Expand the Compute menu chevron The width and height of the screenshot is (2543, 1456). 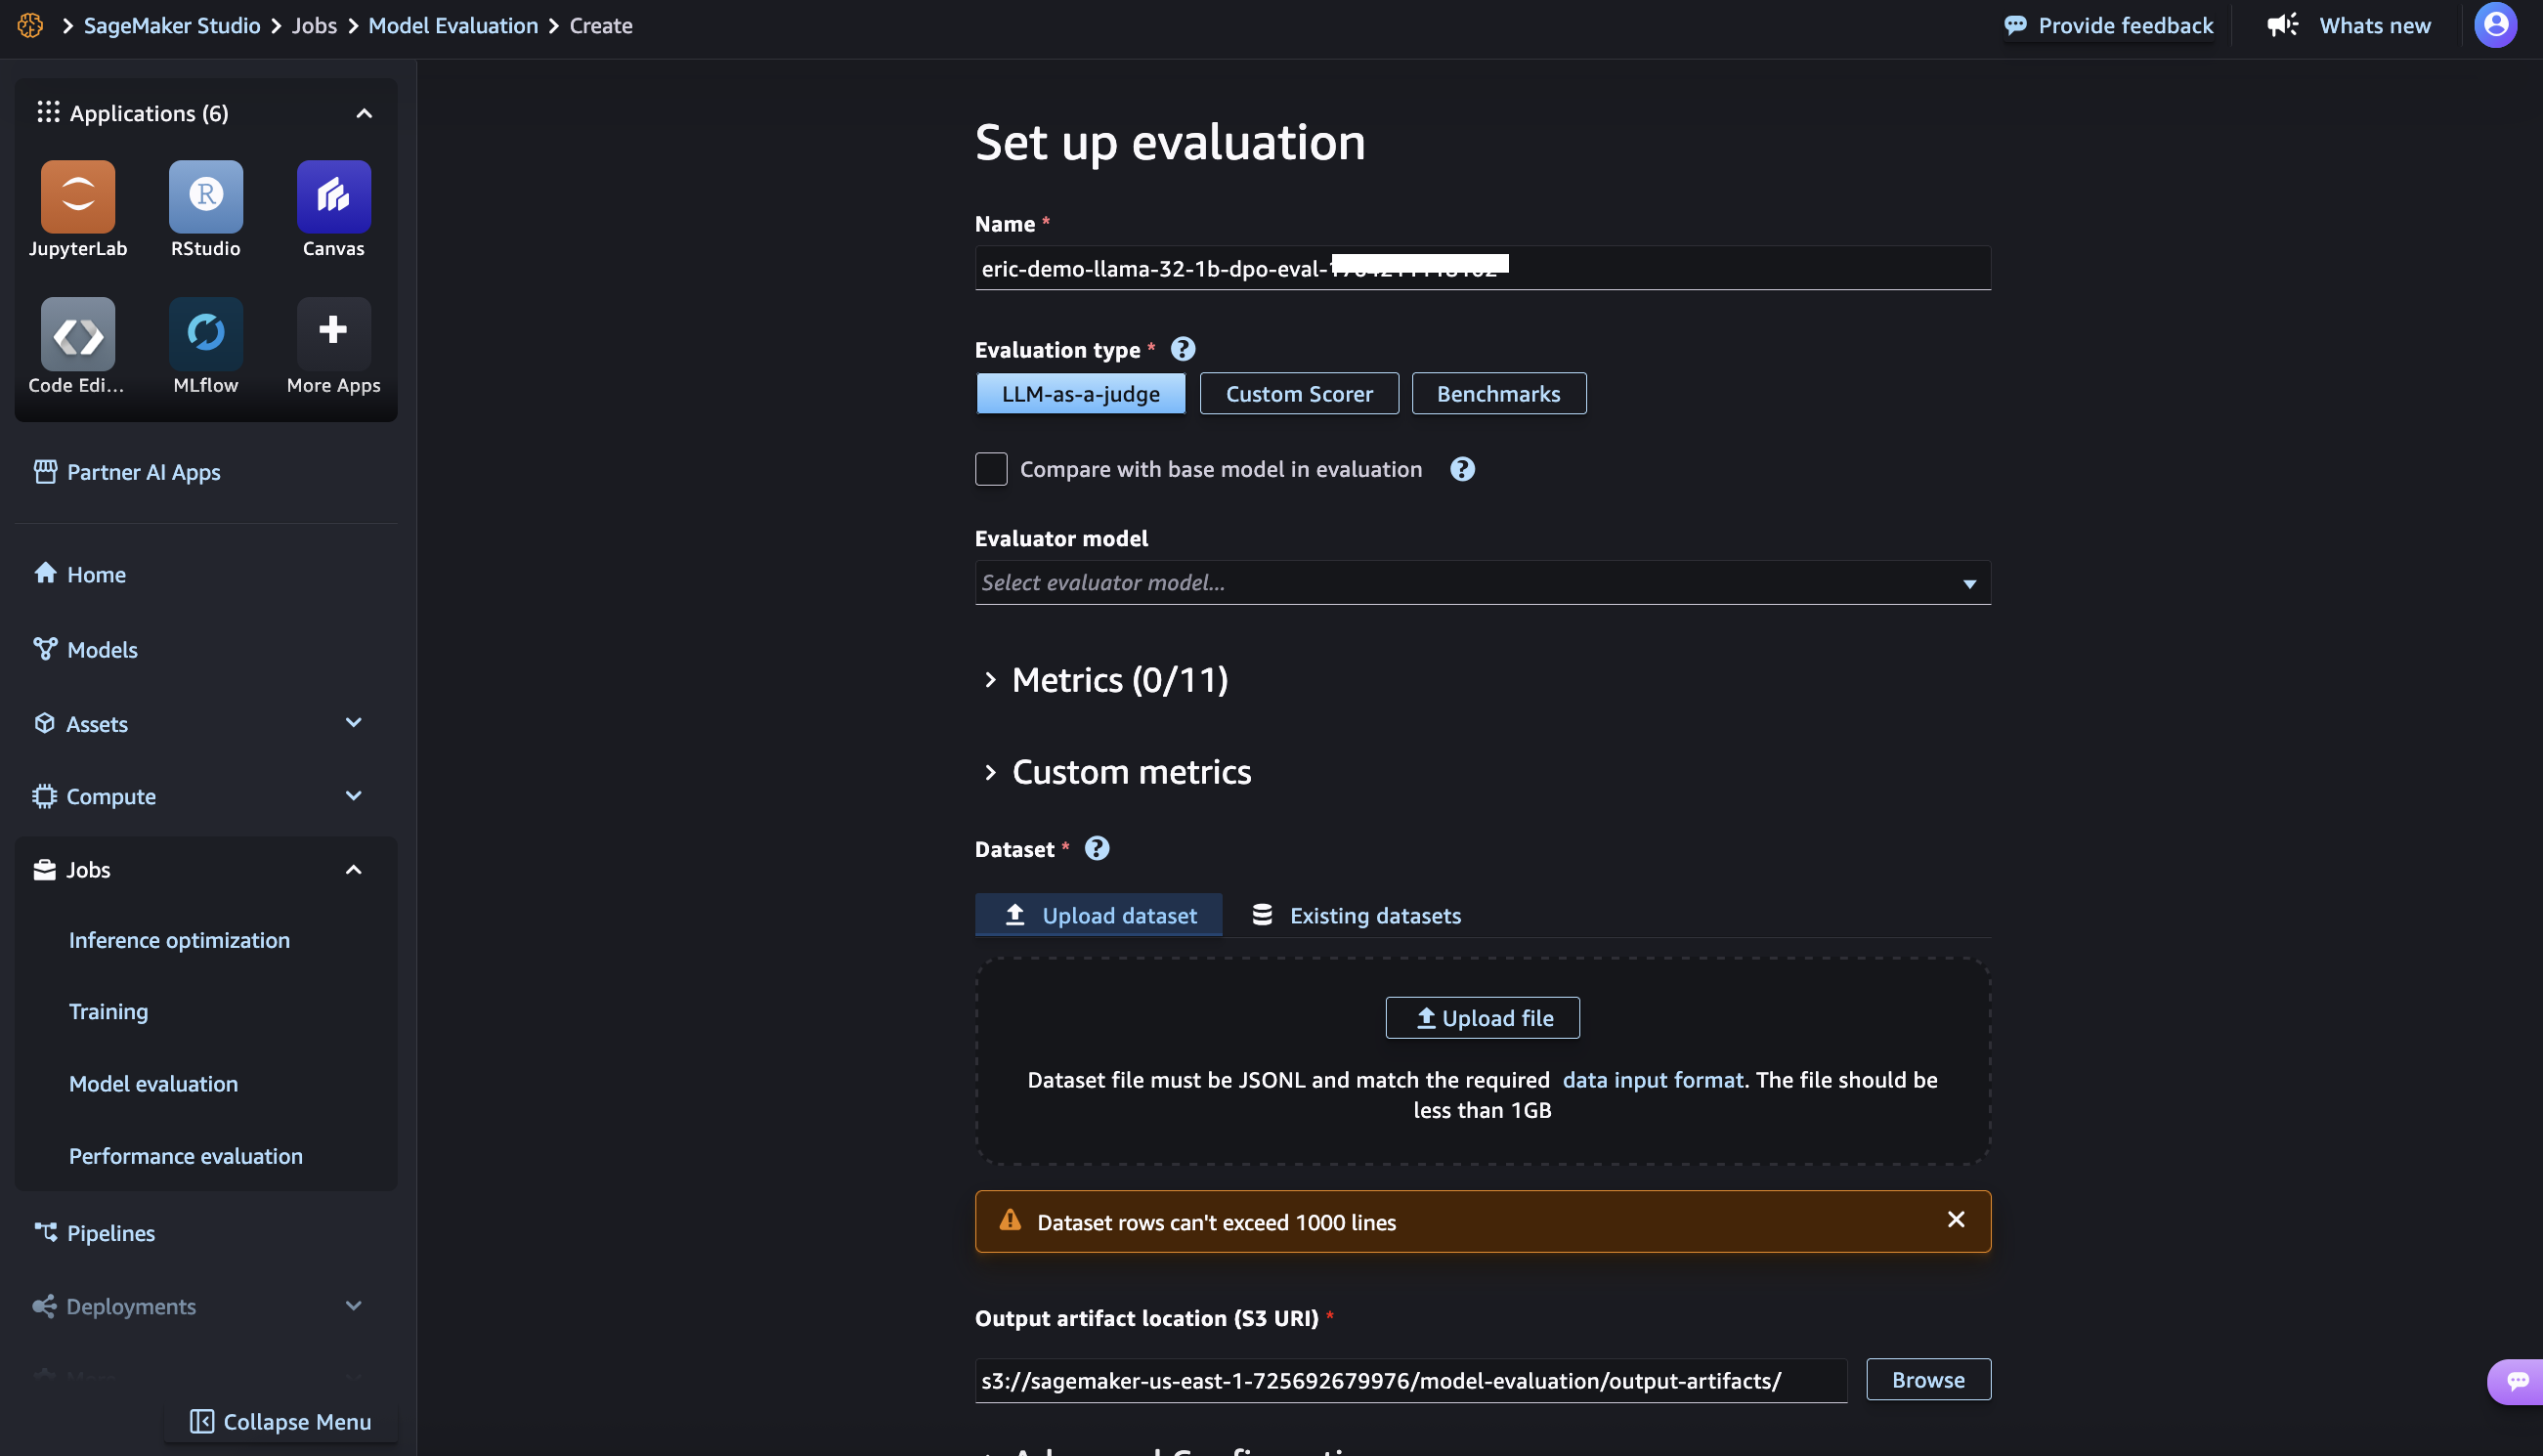(x=353, y=796)
